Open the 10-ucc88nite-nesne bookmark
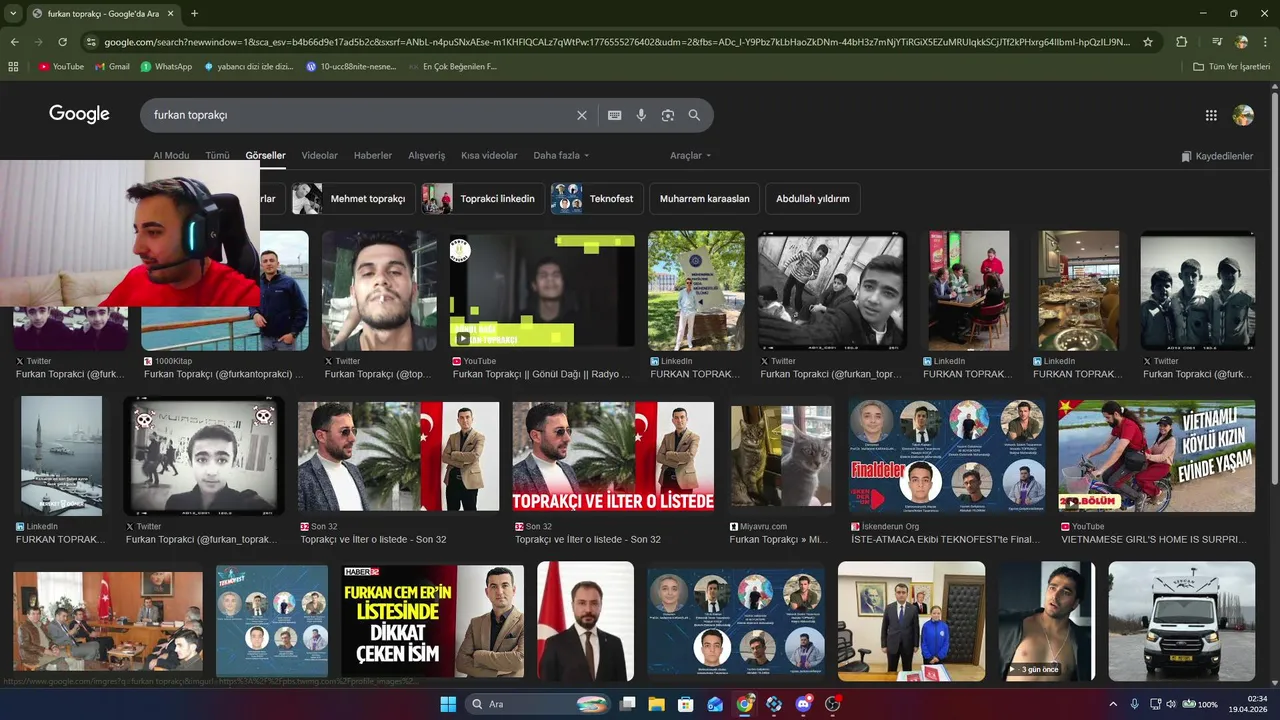Viewport: 1280px width, 720px height. pyautogui.click(x=351, y=67)
